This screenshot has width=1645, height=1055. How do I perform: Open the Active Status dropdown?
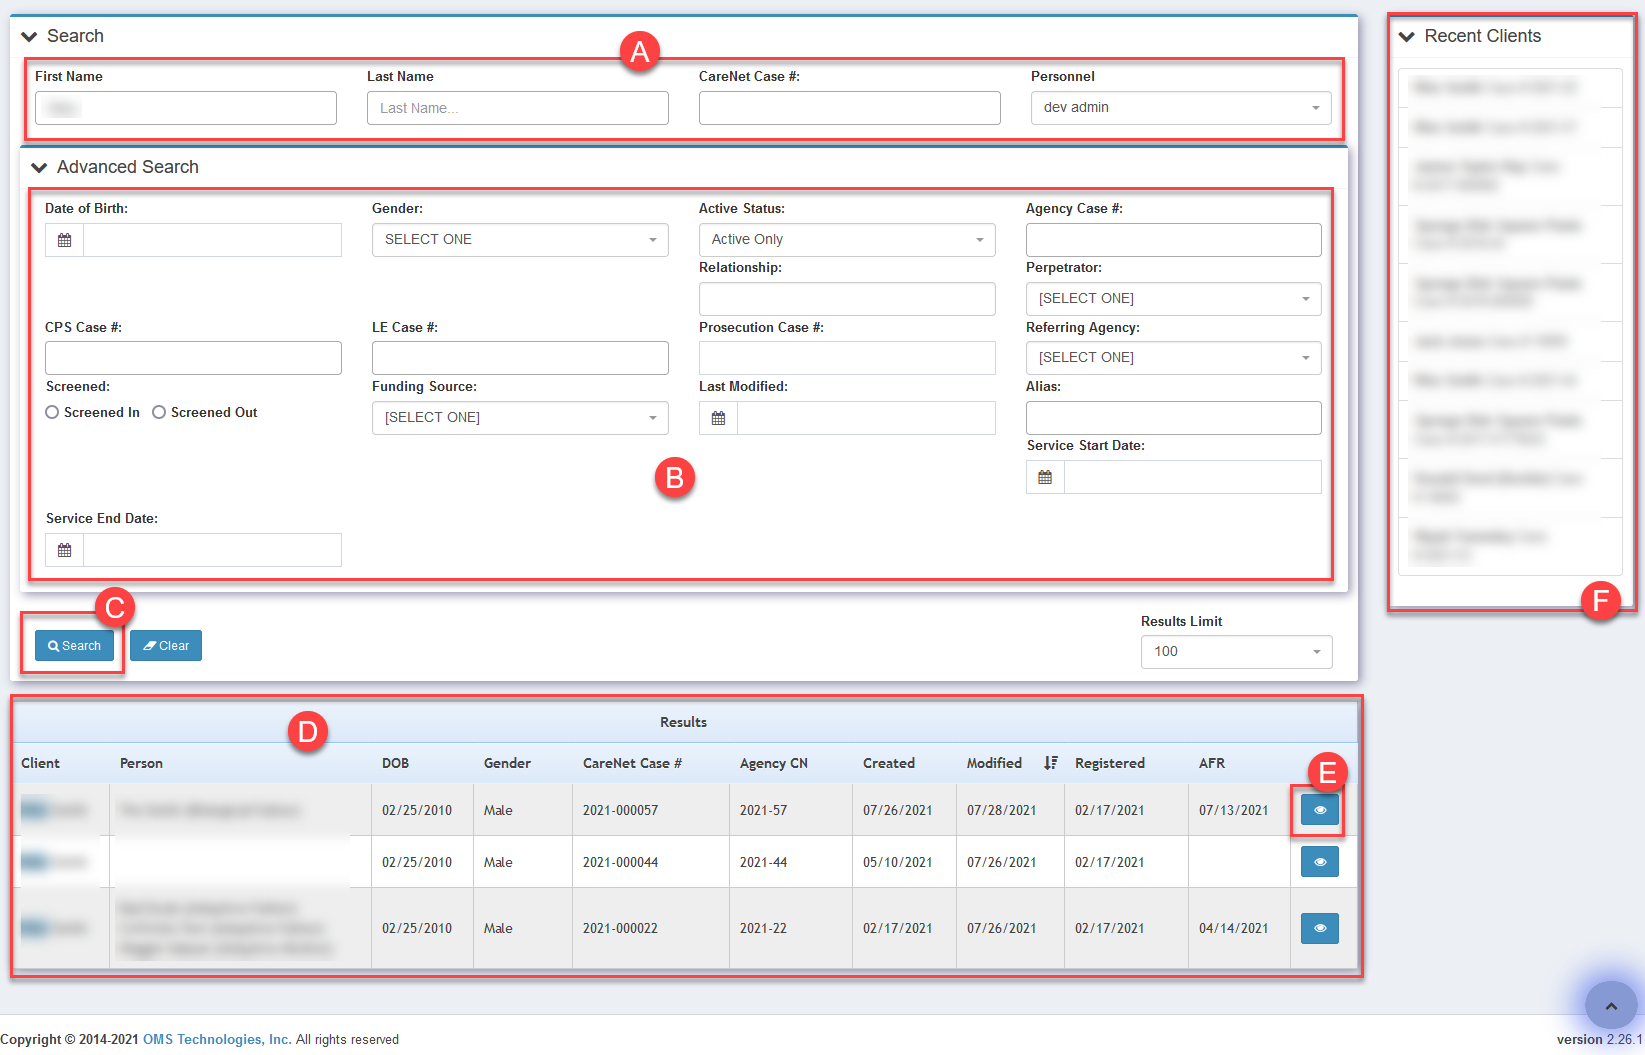click(x=847, y=240)
